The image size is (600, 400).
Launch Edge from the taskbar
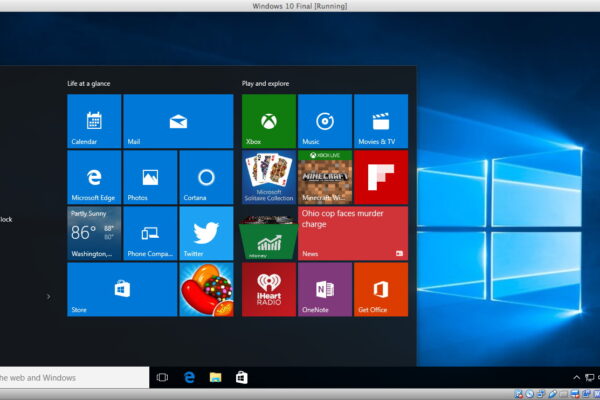(189, 378)
